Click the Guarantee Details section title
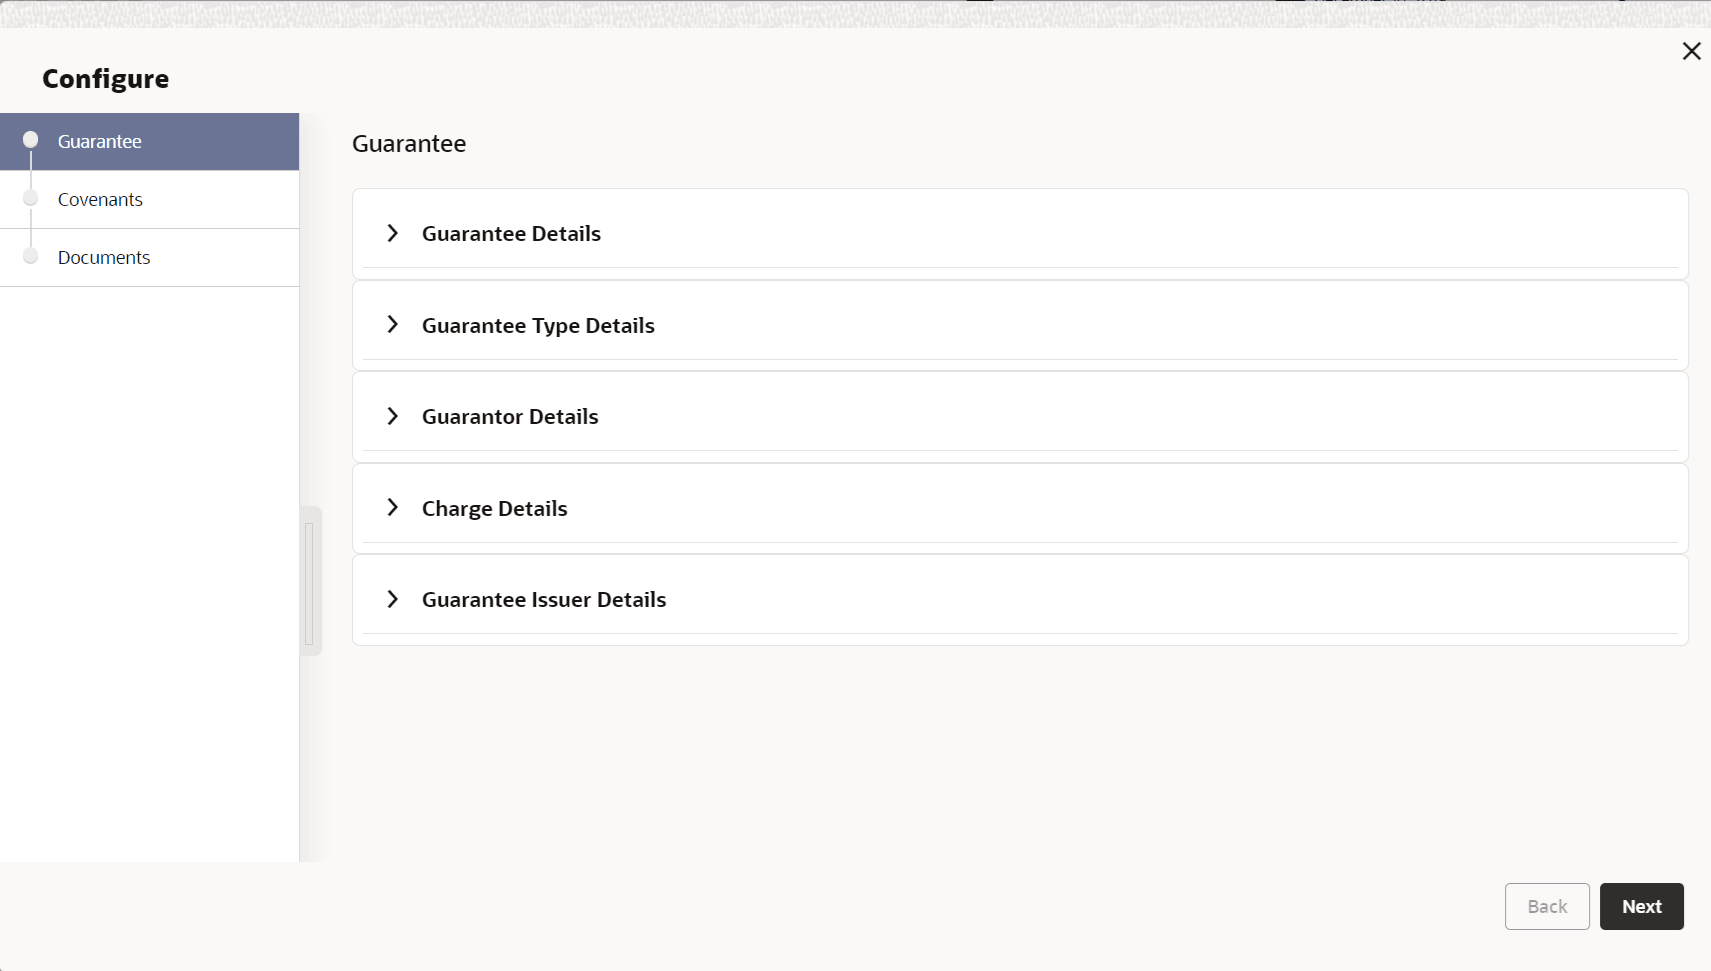 [511, 233]
